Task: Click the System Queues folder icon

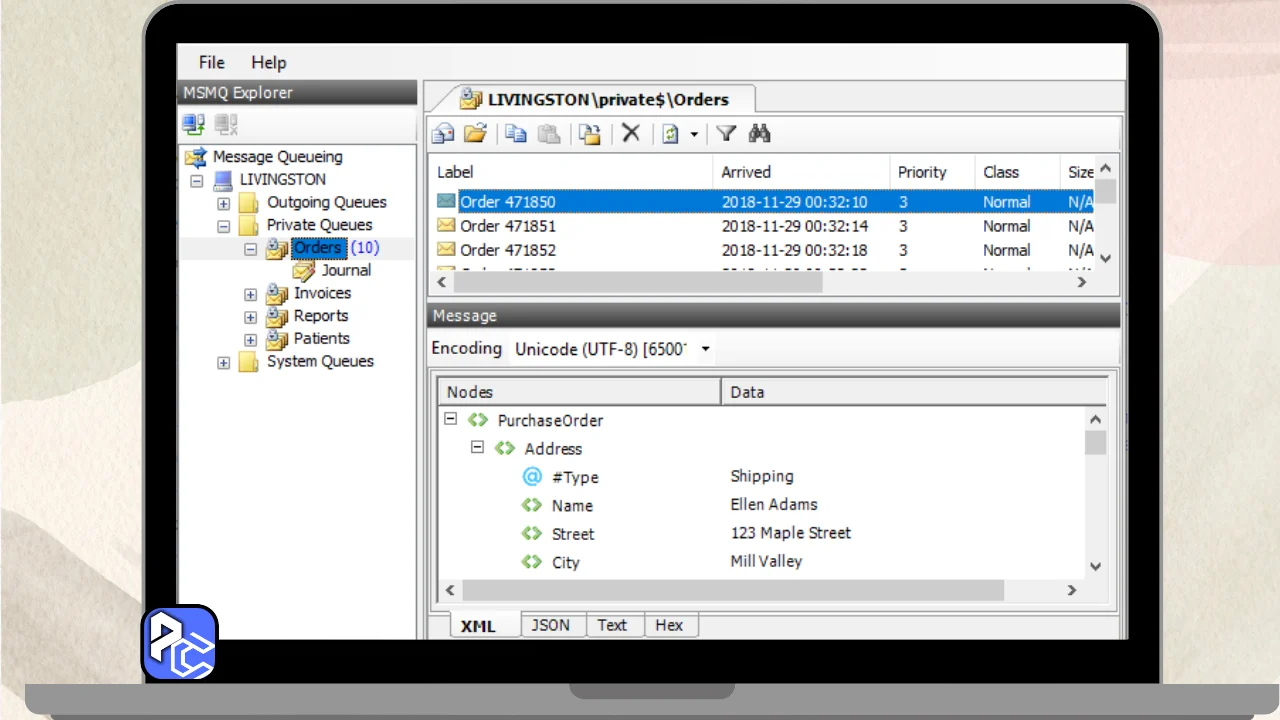Action: click(x=249, y=362)
